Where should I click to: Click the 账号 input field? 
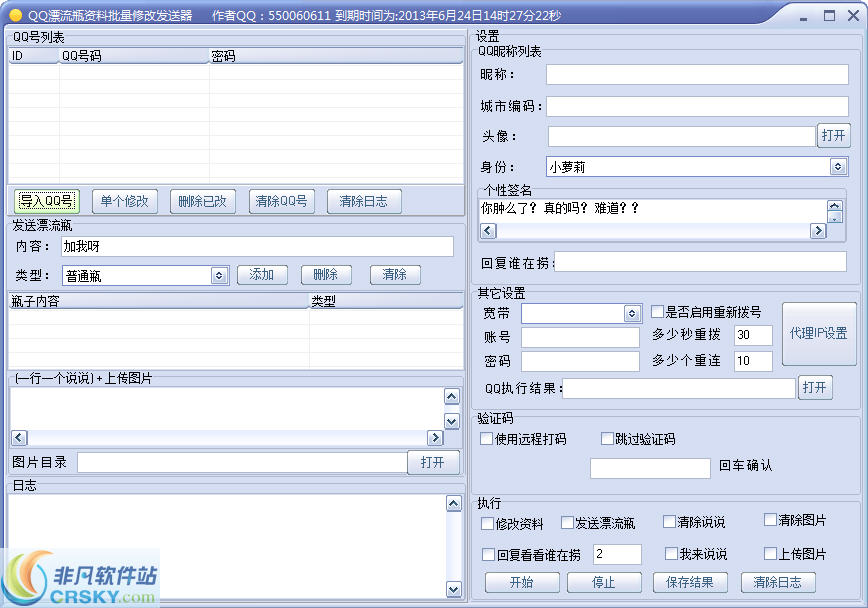tap(580, 337)
